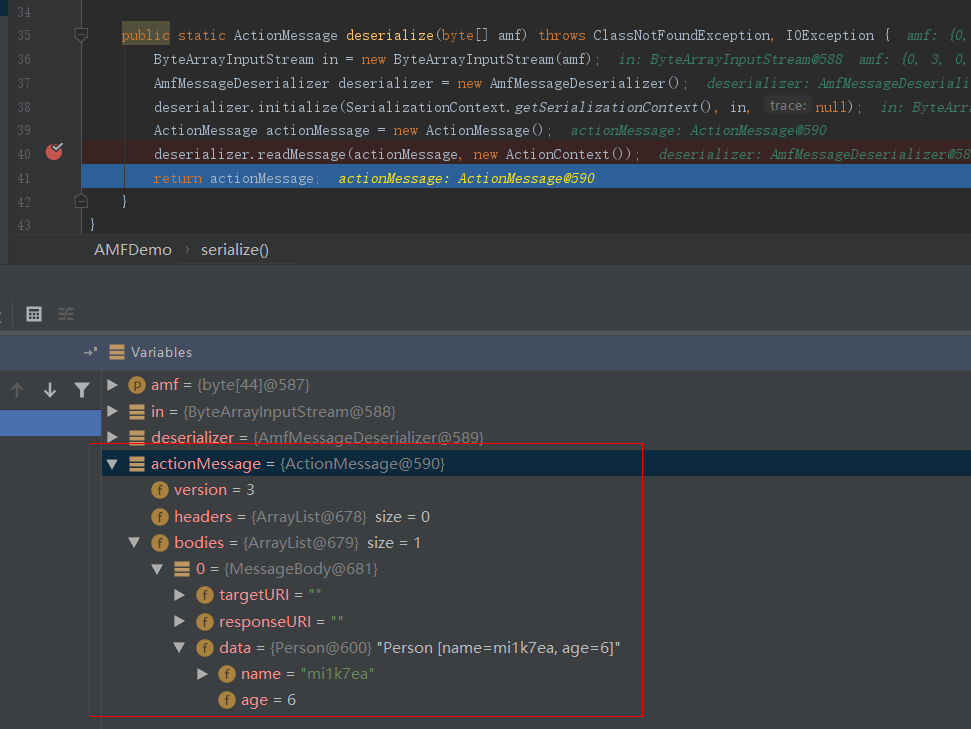Click the previous frame up arrow

[17, 390]
